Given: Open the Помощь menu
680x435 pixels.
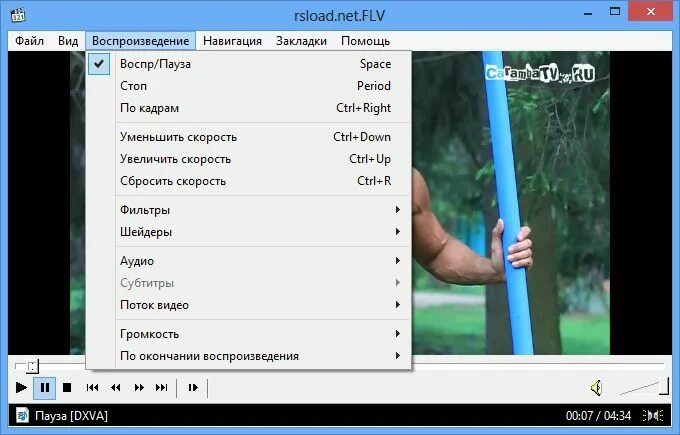Looking at the screenshot, I should pyautogui.click(x=366, y=41).
